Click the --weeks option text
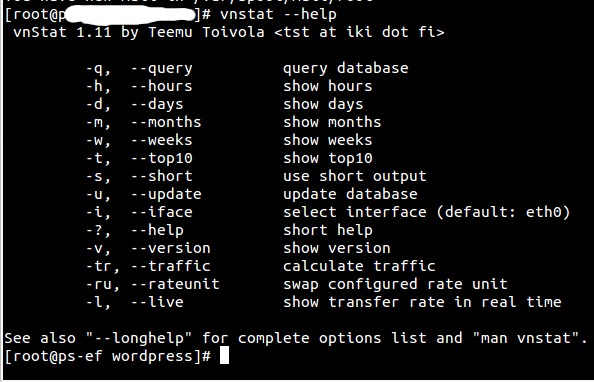Viewport: 594px width, 382px height. point(162,140)
